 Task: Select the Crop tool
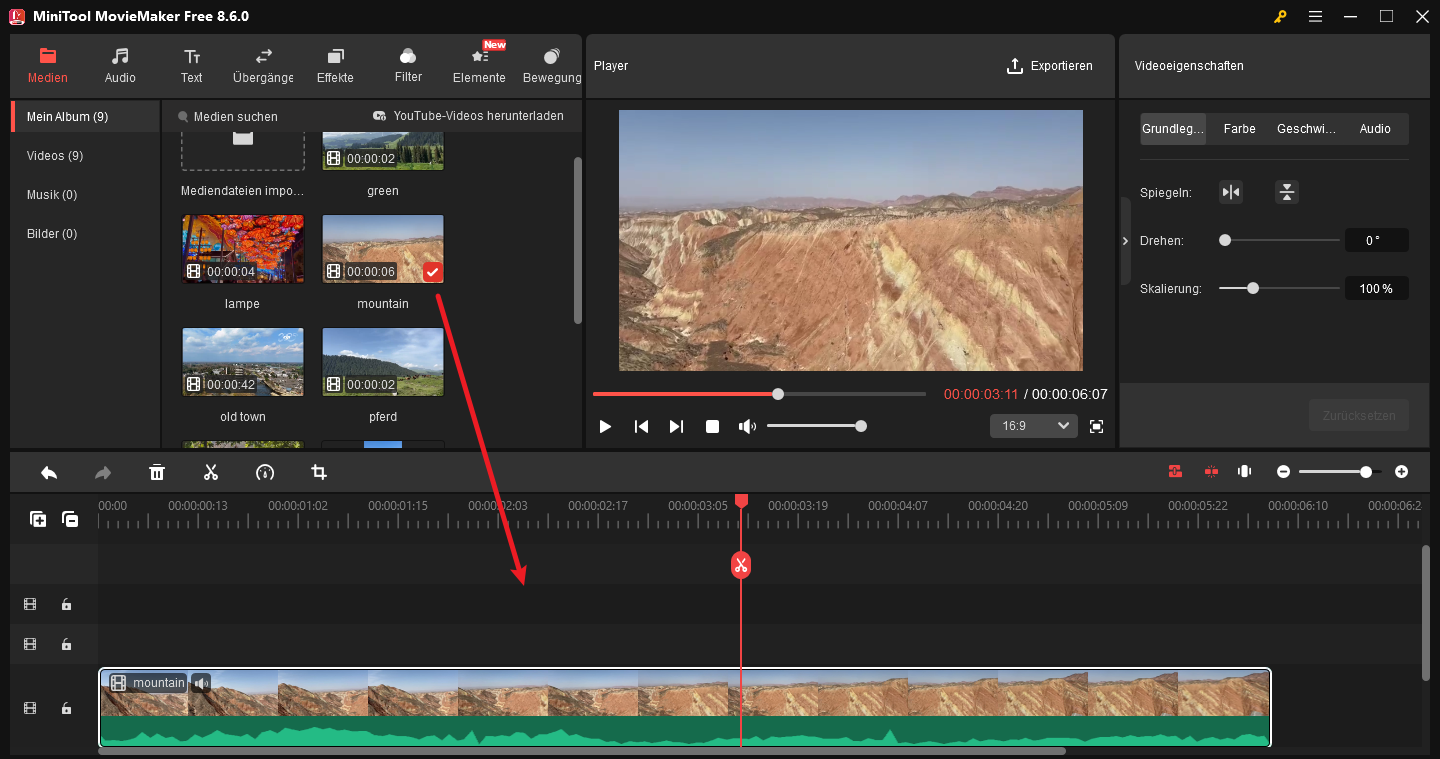(319, 471)
